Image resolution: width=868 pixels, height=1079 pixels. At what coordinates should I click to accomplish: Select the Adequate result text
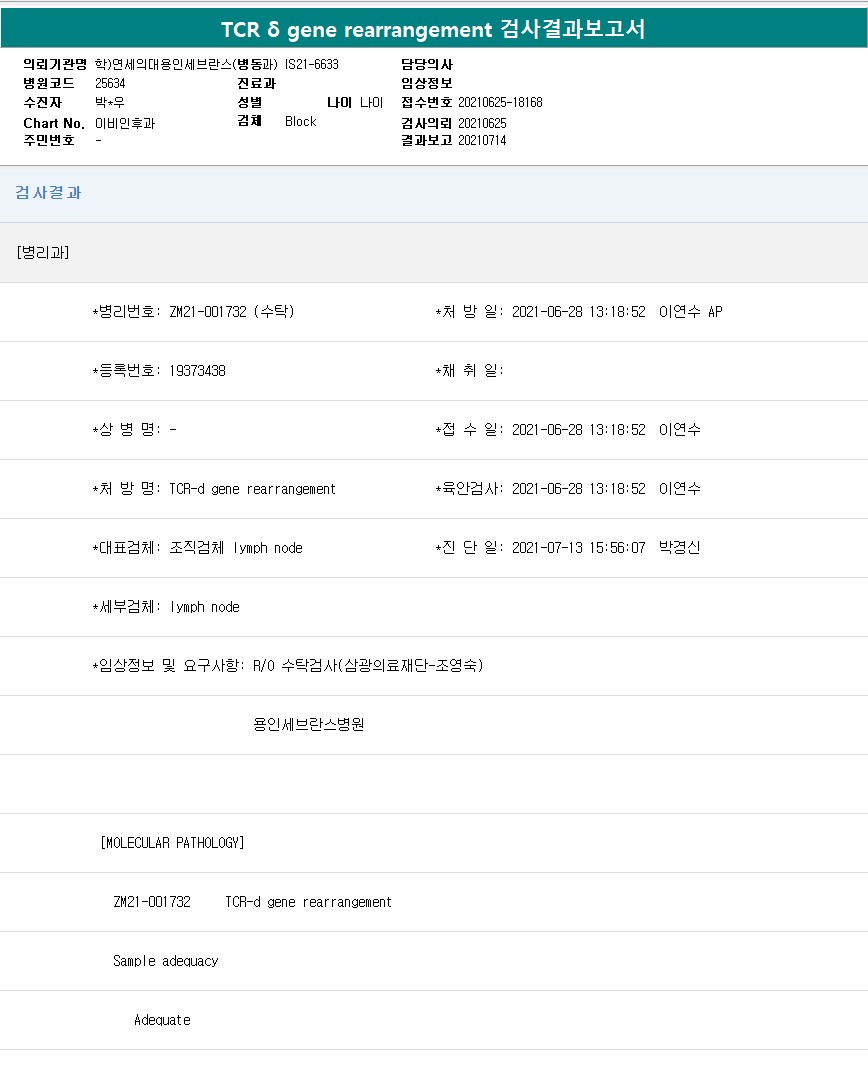click(x=162, y=1020)
